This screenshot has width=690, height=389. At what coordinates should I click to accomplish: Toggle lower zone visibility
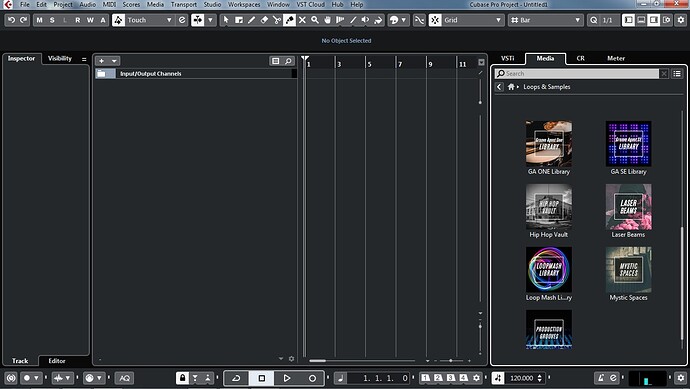coord(641,20)
